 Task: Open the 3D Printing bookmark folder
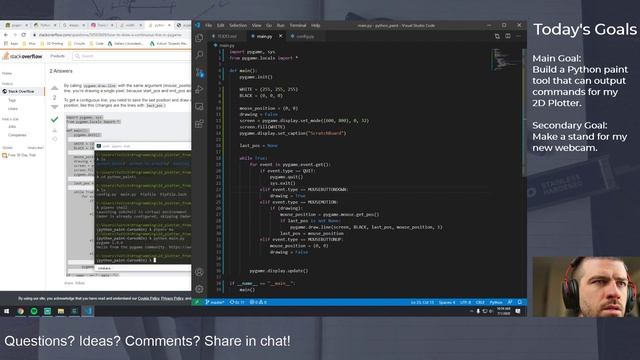[x=52, y=43]
